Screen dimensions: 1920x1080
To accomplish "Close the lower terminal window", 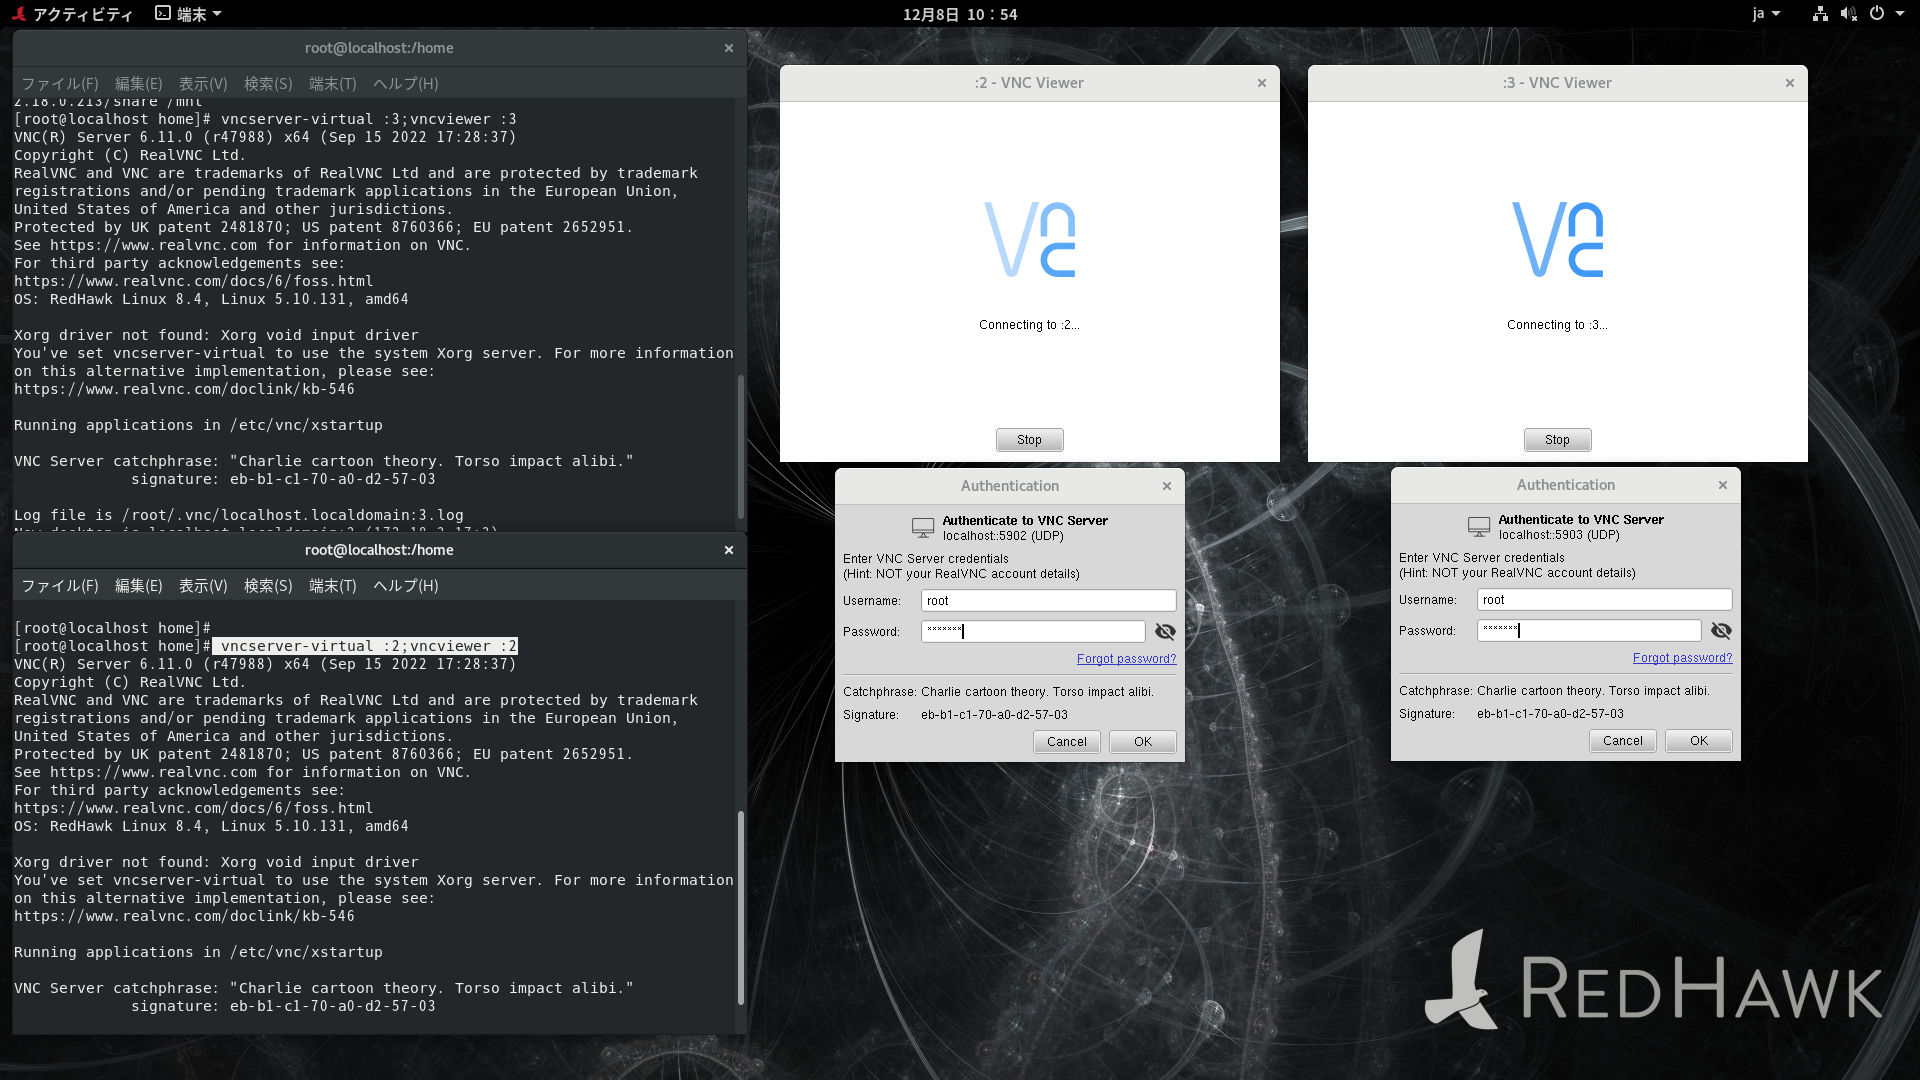I will [x=729, y=550].
